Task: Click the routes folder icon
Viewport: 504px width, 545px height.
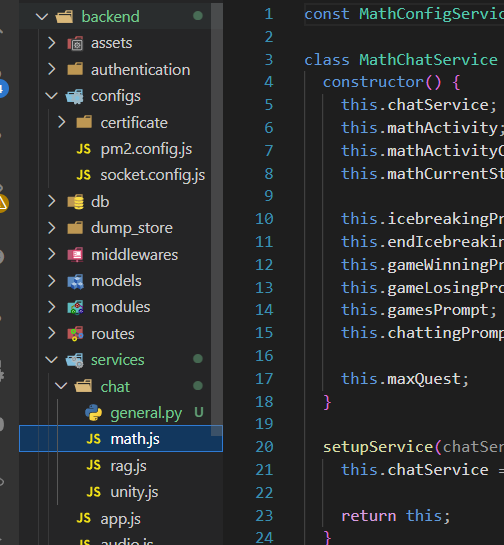Action: pos(75,334)
